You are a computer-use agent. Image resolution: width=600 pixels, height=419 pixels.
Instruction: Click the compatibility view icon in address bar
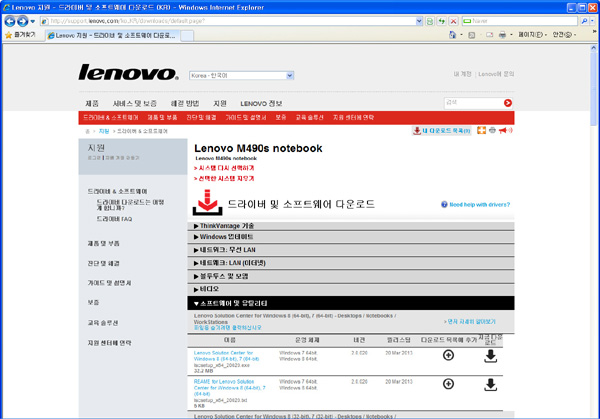tap(430, 21)
